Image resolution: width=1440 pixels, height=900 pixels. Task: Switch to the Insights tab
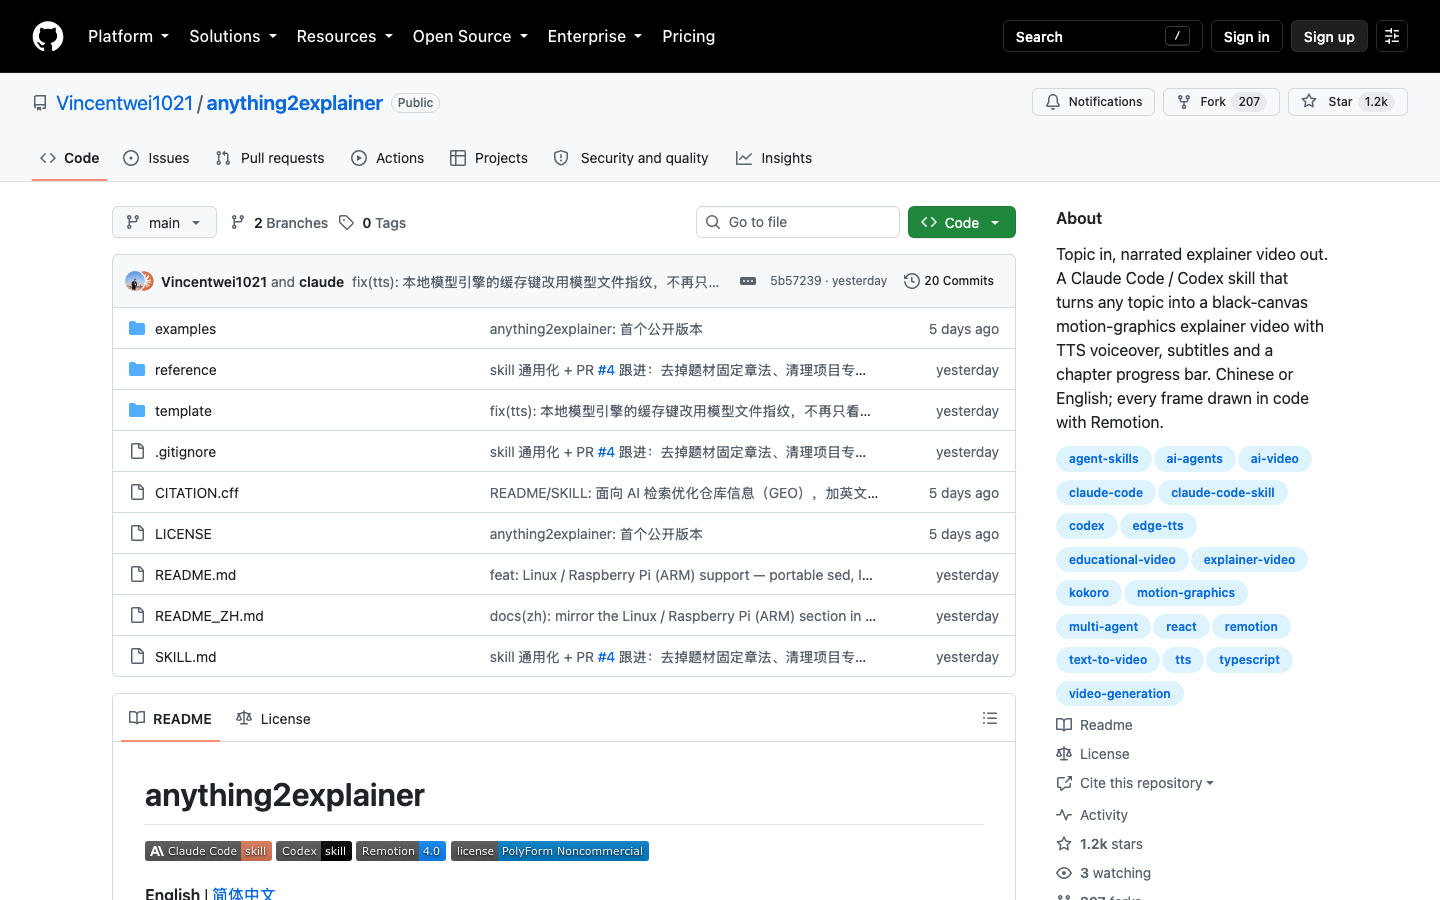point(774,158)
